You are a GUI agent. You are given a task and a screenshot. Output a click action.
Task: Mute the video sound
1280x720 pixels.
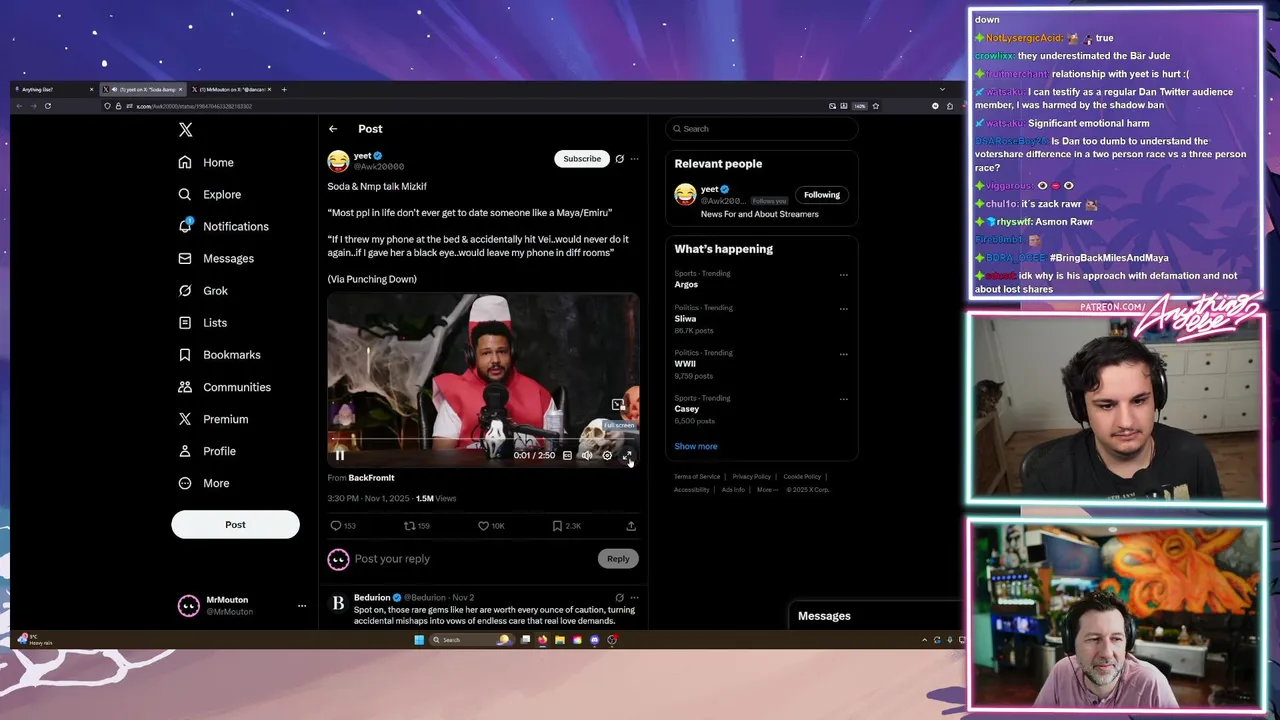(x=587, y=455)
